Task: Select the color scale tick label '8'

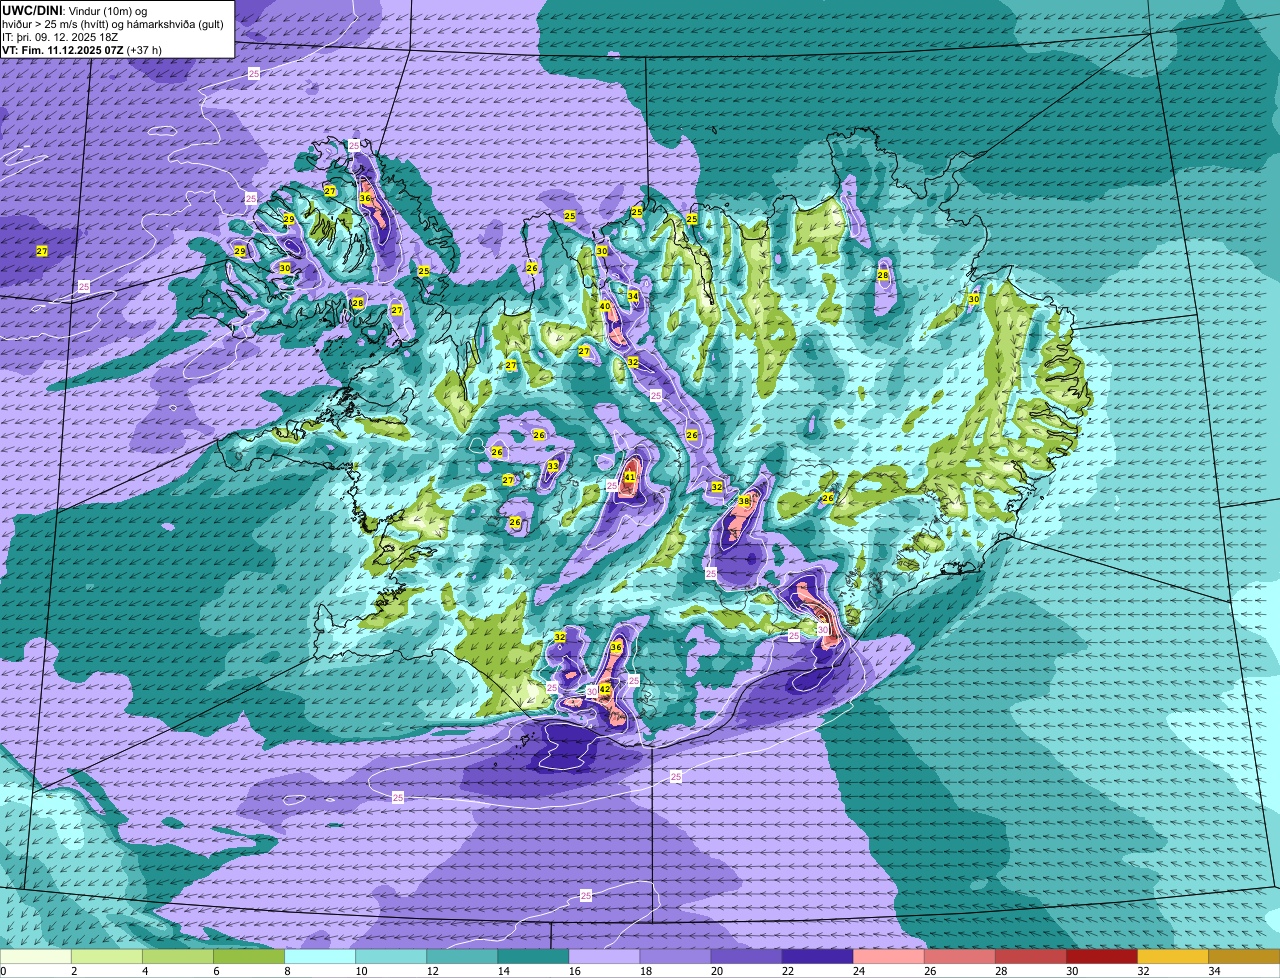Action: 287,971
